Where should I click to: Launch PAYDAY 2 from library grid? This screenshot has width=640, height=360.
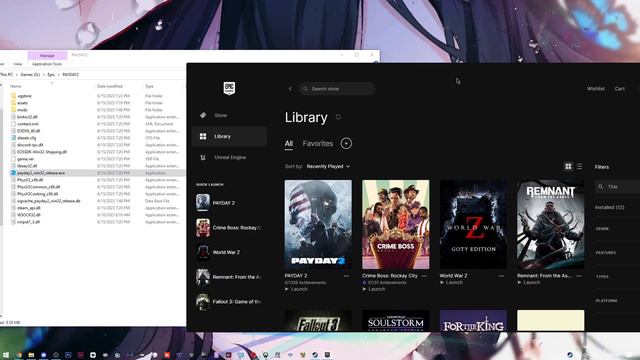click(x=296, y=289)
